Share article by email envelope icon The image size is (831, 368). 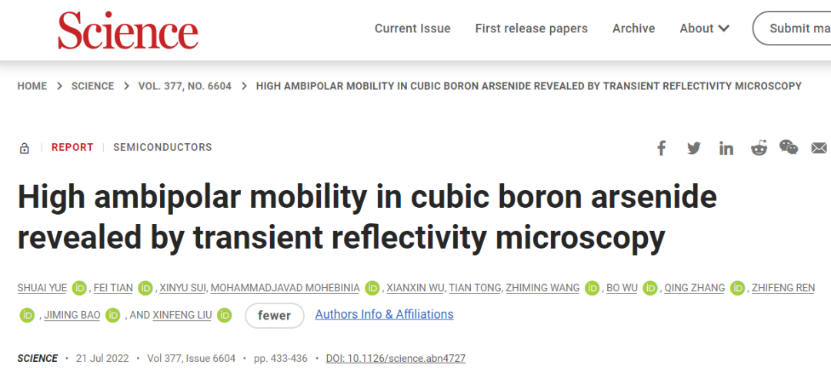(819, 148)
